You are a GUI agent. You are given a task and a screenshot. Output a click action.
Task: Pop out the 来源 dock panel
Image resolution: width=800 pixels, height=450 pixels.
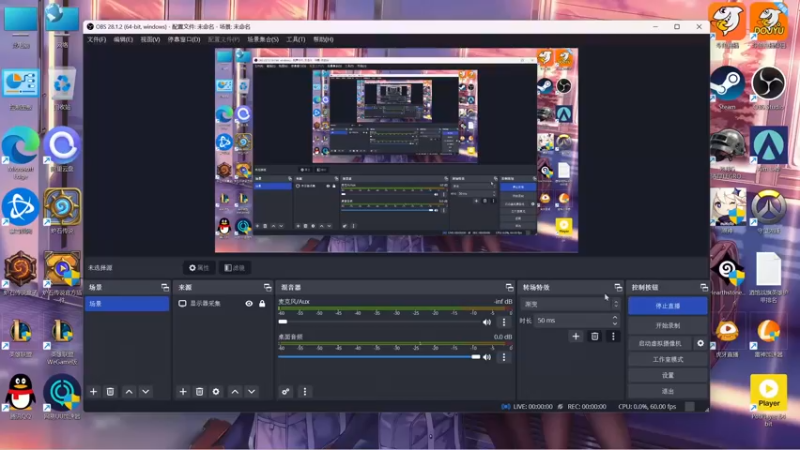click(x=267, y=288)
